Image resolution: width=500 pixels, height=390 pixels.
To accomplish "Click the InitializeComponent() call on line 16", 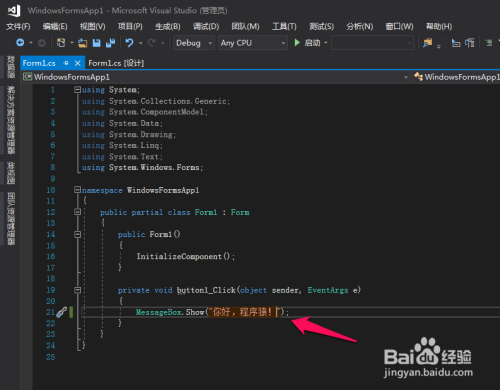I will [x=185, y=256].
